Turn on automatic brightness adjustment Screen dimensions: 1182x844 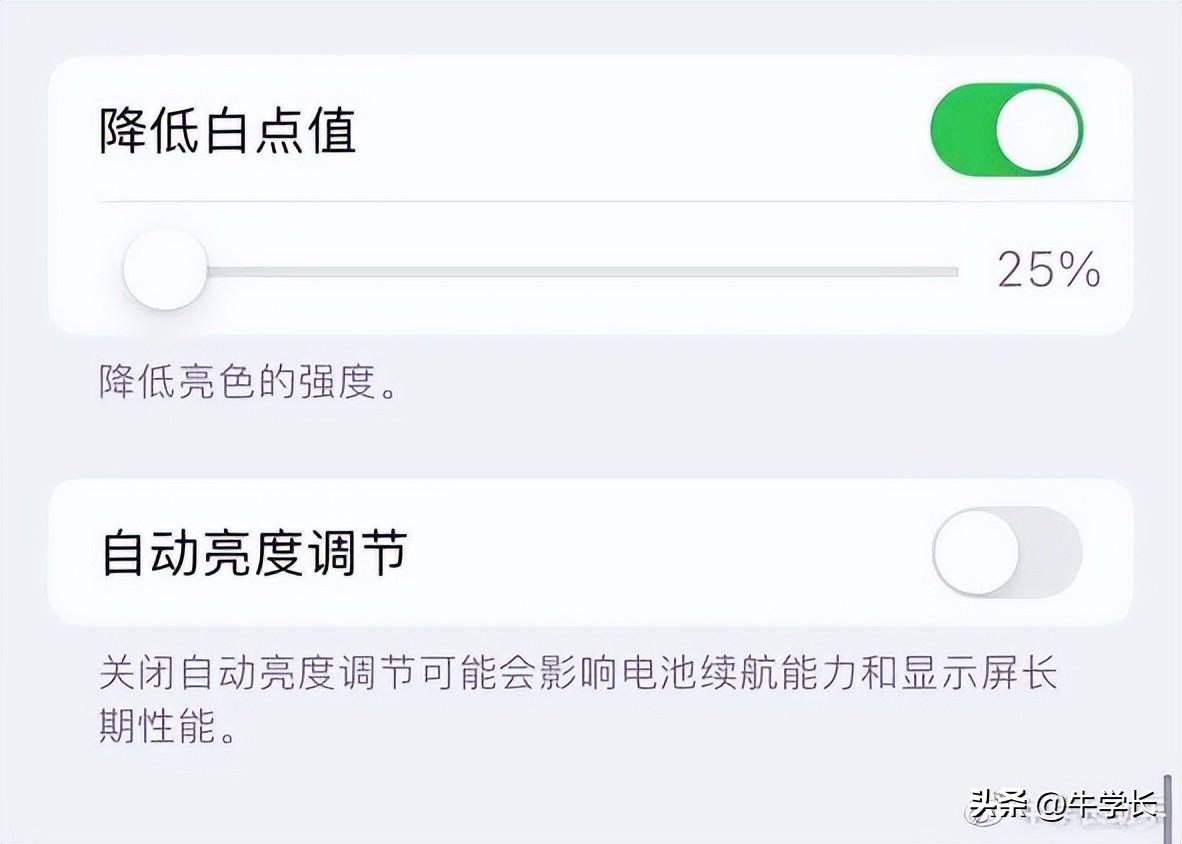point(1005,551)
